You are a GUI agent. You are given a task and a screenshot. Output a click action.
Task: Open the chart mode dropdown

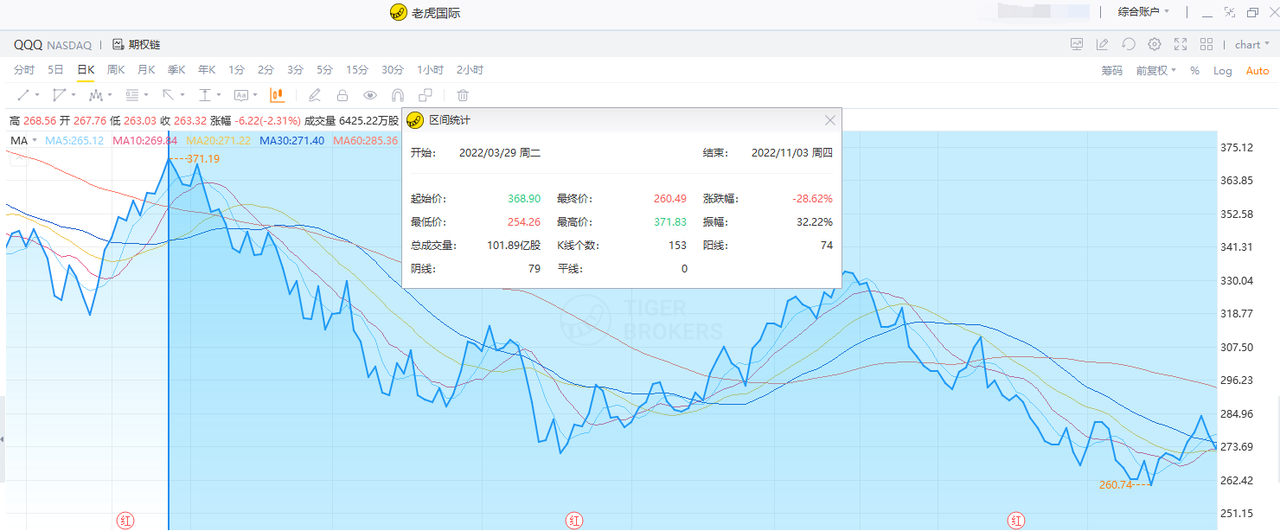point(1250,44)
